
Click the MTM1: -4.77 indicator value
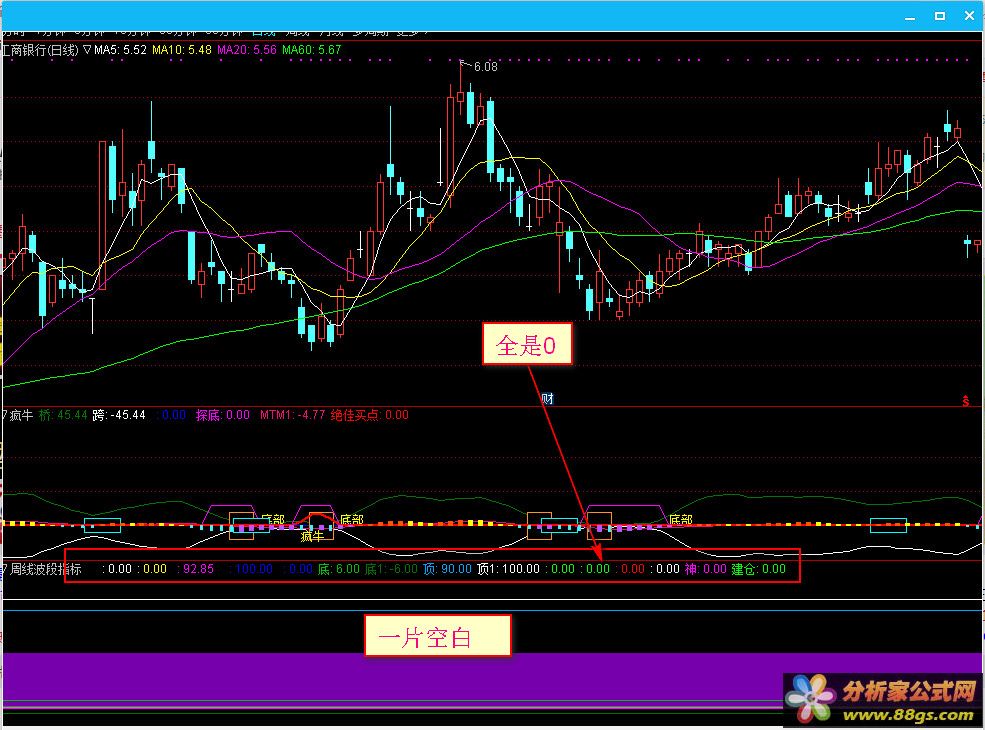pyautogui.click(x=293, y=415)
